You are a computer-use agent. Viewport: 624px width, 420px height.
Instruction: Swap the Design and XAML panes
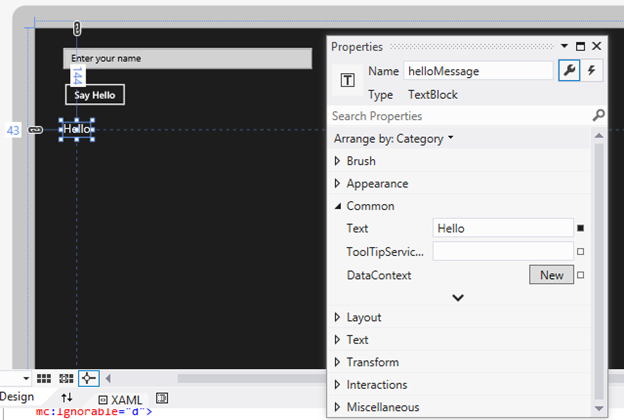point(67,397)
